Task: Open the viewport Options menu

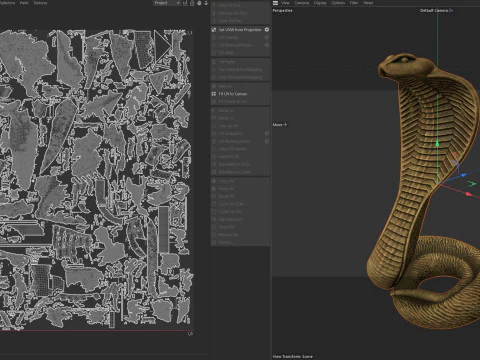Action: pos(338,3)
